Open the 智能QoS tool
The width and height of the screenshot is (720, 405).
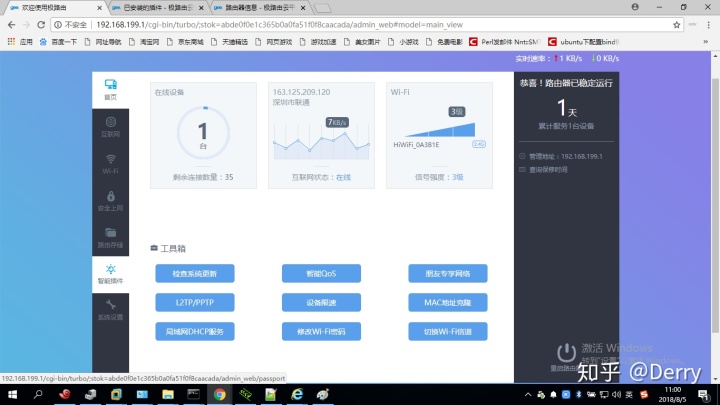click(321, 274)
